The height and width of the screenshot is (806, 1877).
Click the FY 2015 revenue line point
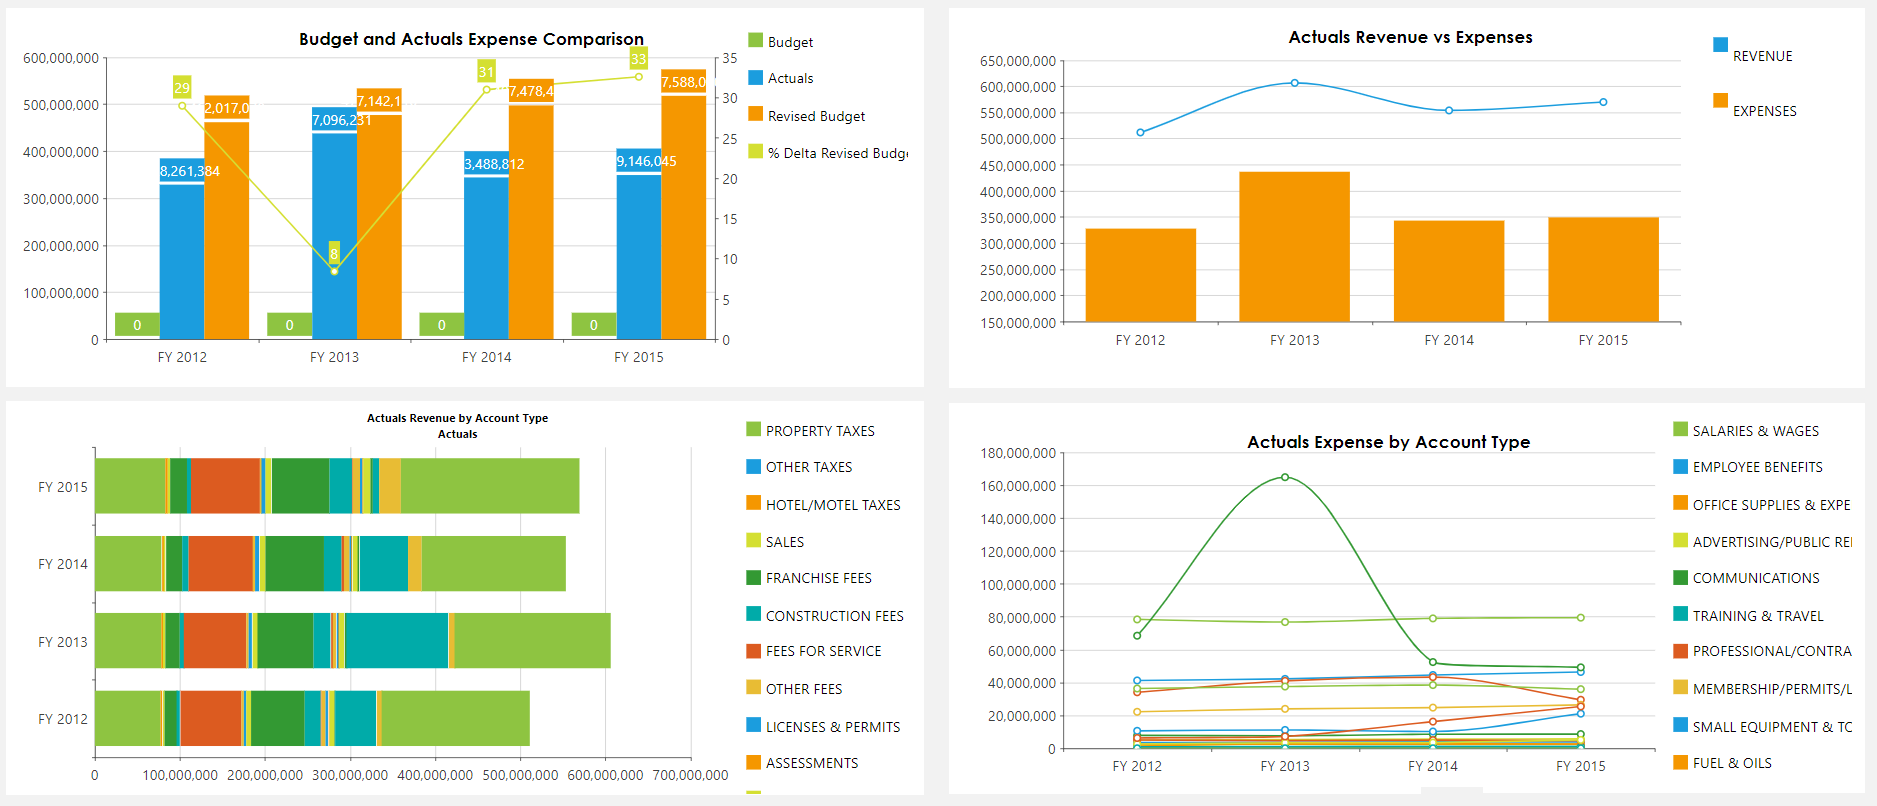pos(1603,102)
